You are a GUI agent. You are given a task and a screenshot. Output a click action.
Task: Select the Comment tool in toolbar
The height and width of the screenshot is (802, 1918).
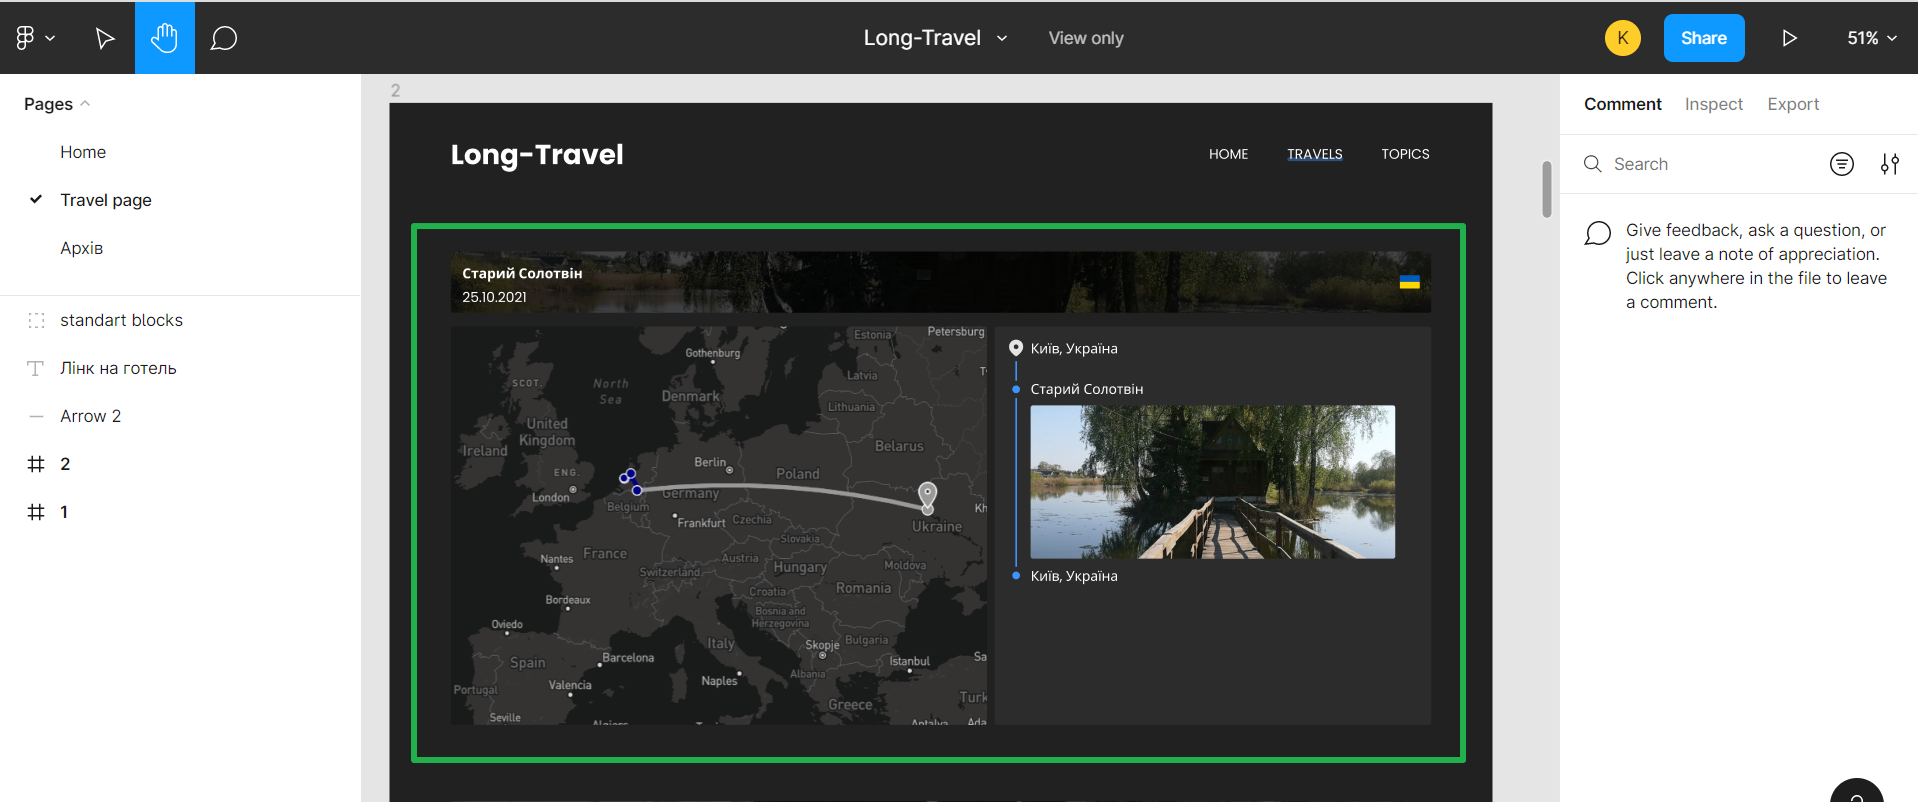click(x=224, y=38)
